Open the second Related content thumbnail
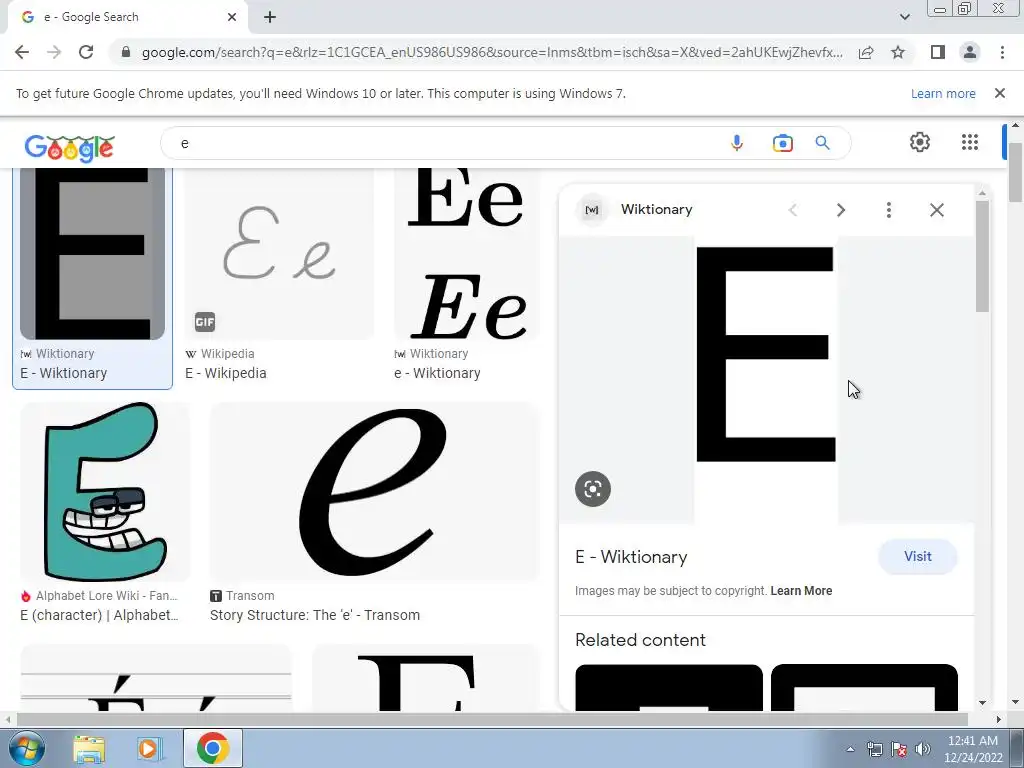The height and width of the screenshot is (768, 1024). click(864, 688)
